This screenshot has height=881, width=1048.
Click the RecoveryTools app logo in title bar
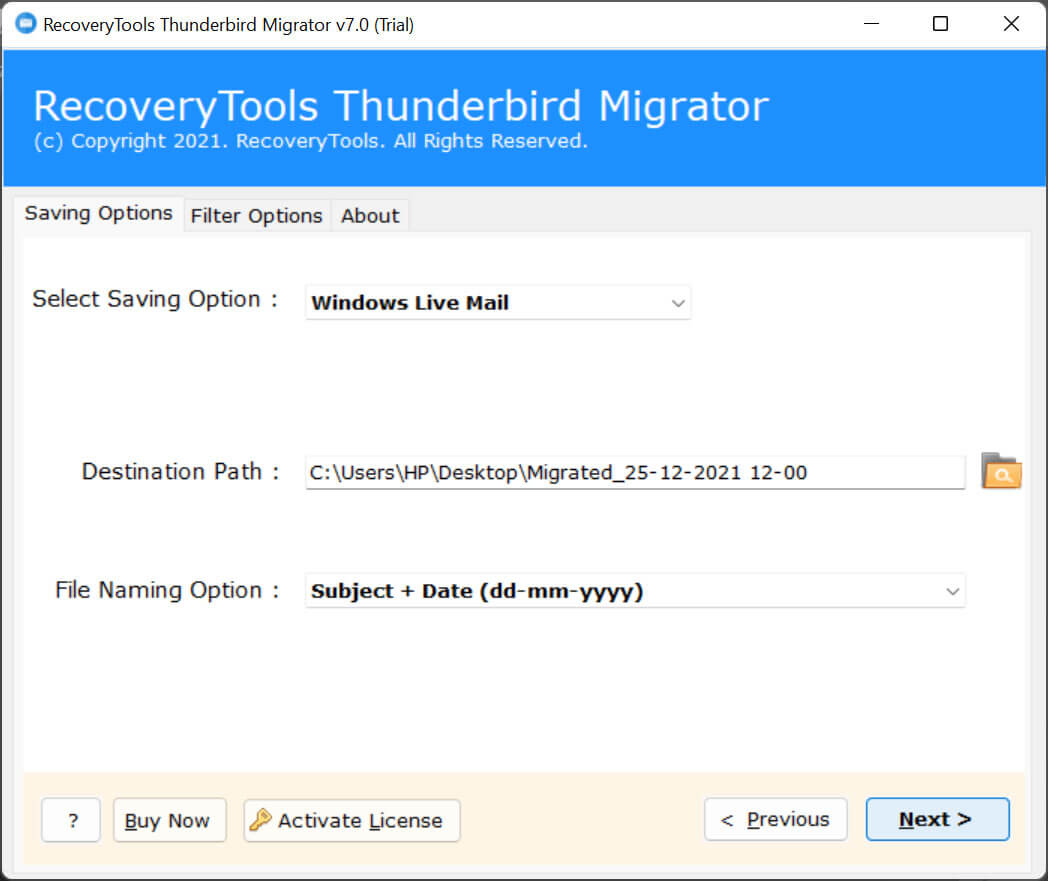25,23
